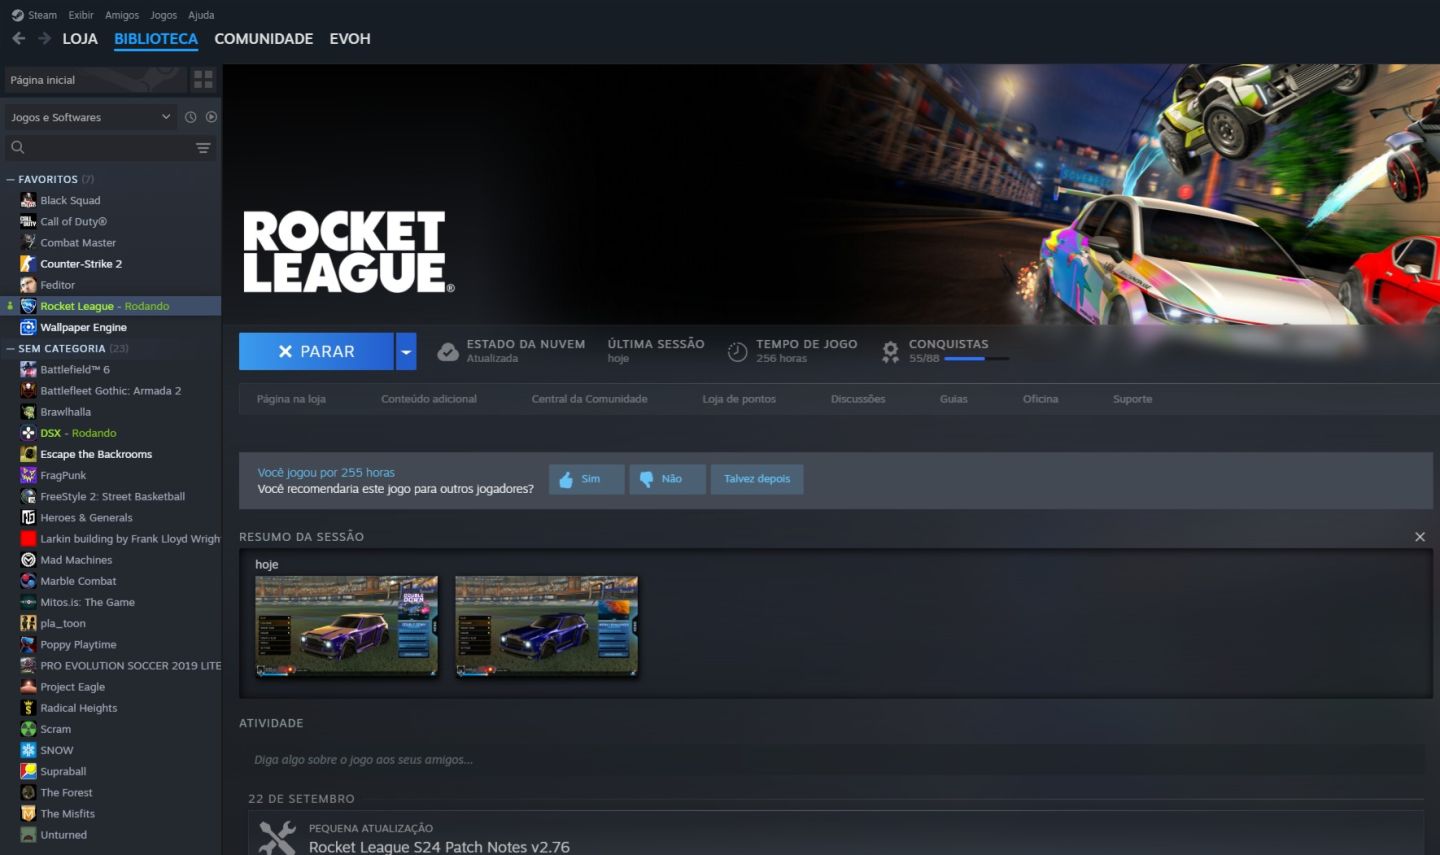Click the Black Squad game icon
Viewport: 1440px width, 855px height.
click(x=28, y=201)
